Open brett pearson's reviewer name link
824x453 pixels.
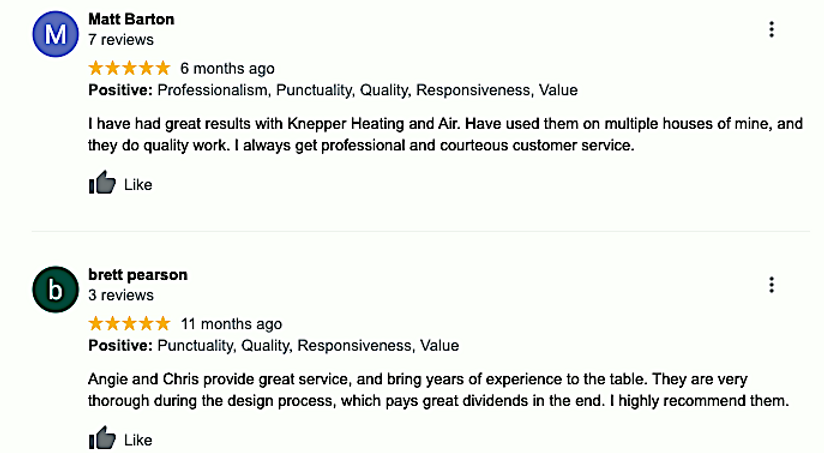pyautogui.click(x=137, y=274)
